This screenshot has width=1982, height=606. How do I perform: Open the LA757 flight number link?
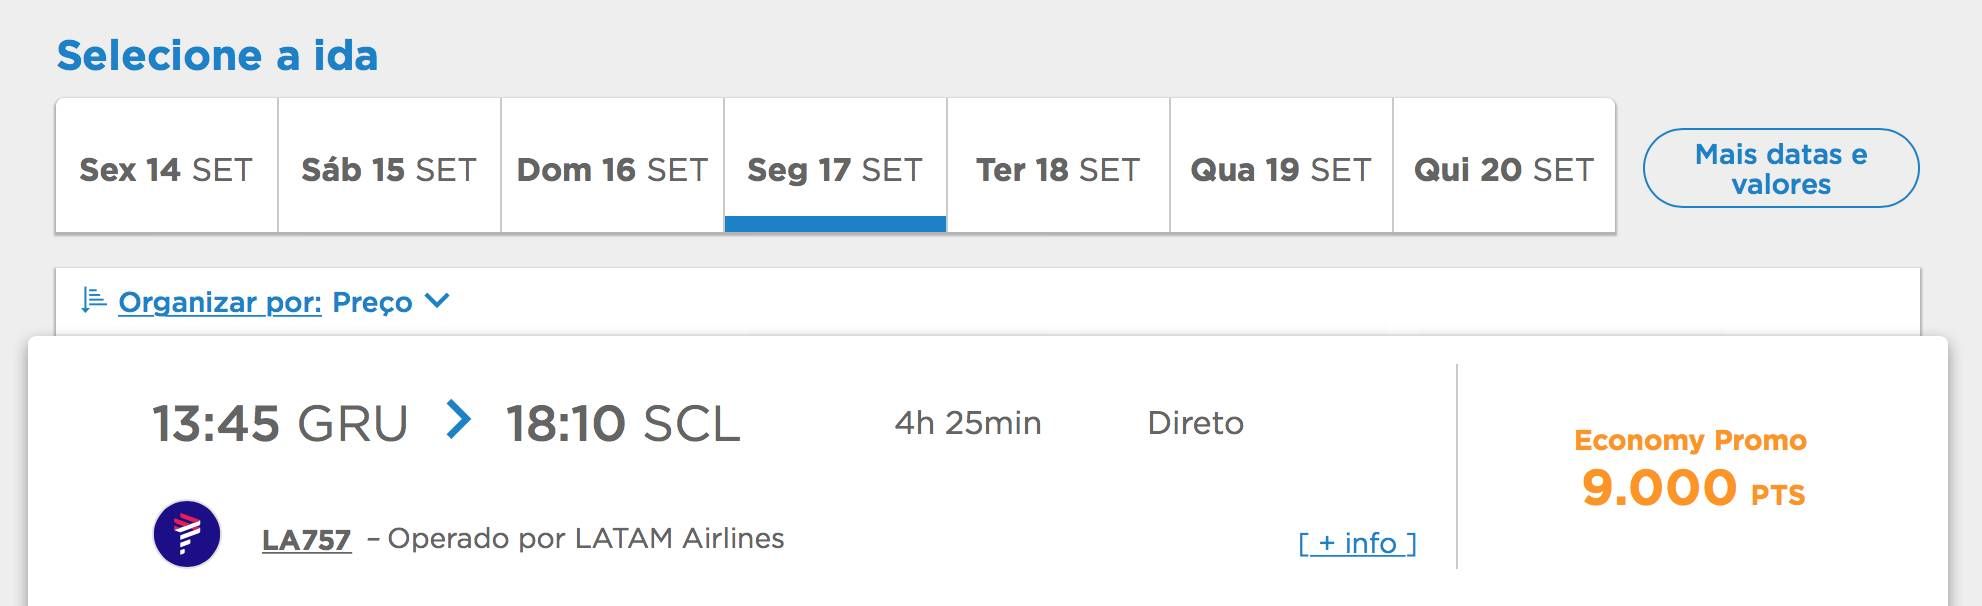pyautogui.click(x=306, y=540)
